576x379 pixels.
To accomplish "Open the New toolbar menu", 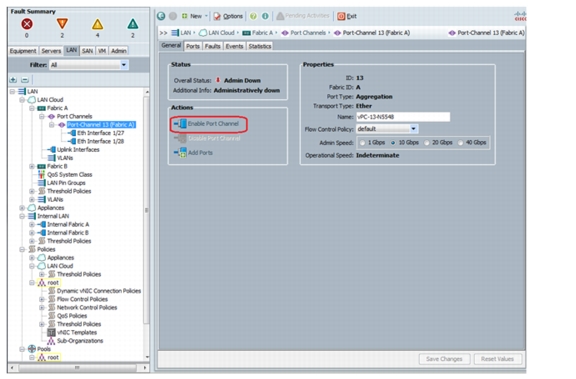I will tap(195, 16).
